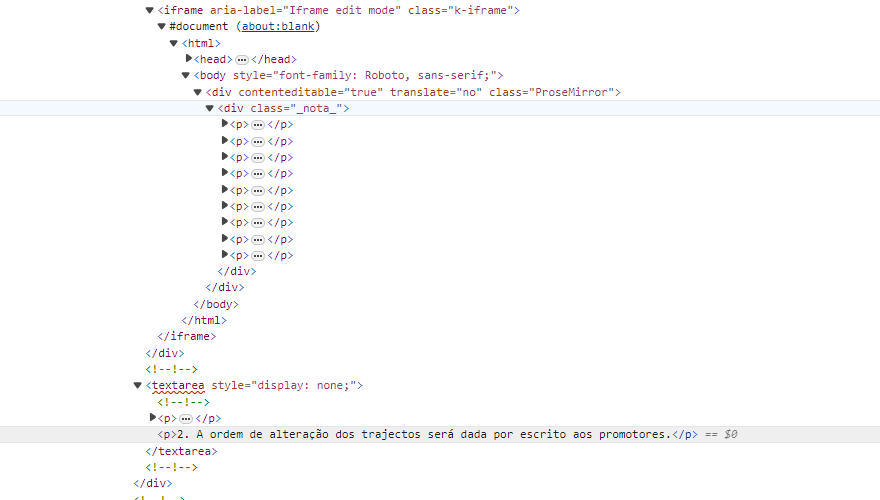The height and width of the screenshot is (500, 880).
Task: Expand the first p element in _nota_ div
Action: click(225, 124)
